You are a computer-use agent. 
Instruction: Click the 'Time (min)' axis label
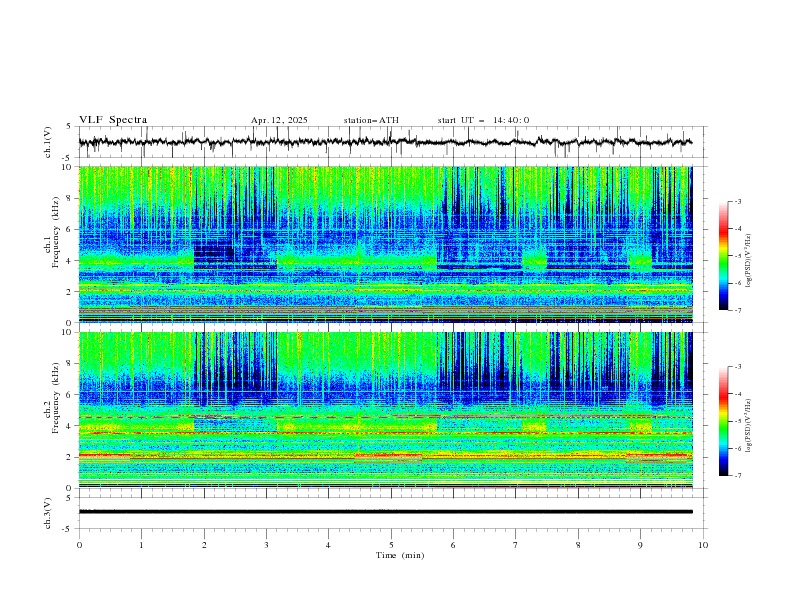[x=400, y=555]
